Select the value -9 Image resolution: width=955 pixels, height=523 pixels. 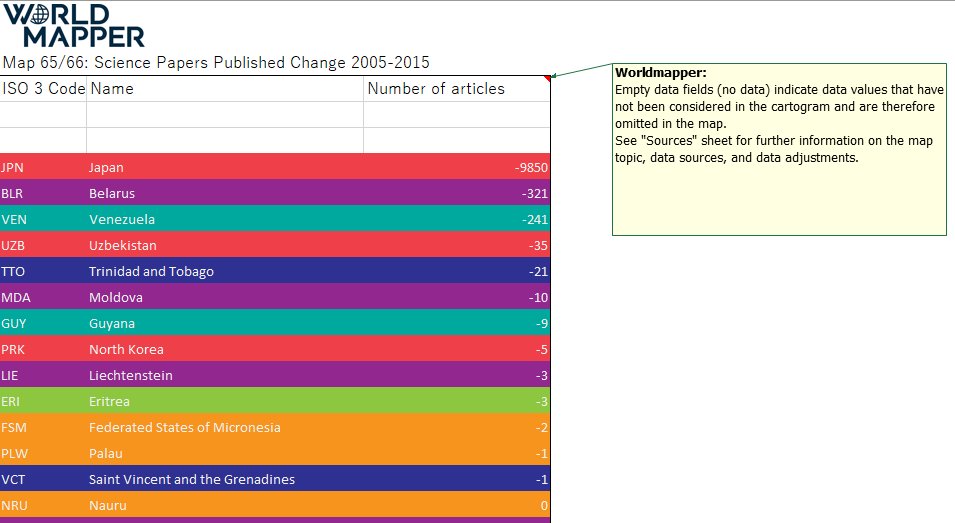click(x=457, y=323)
